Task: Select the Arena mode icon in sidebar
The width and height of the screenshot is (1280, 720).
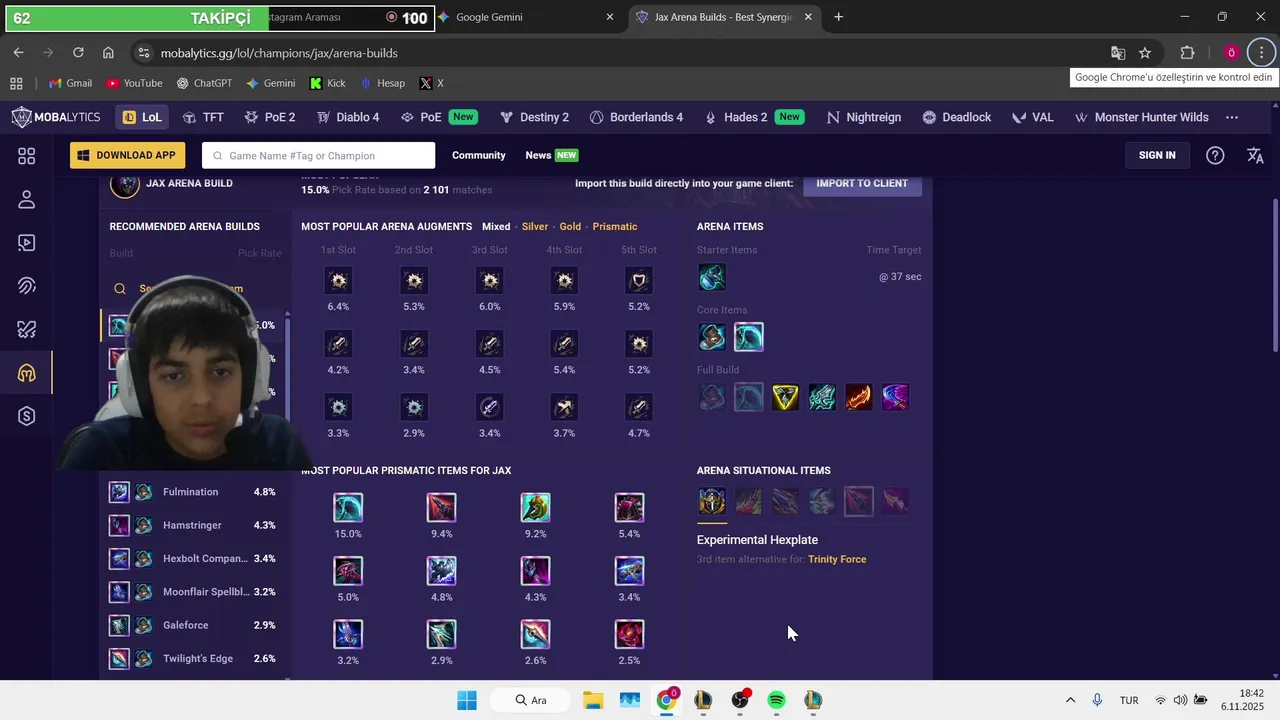Action: point(27,373)
